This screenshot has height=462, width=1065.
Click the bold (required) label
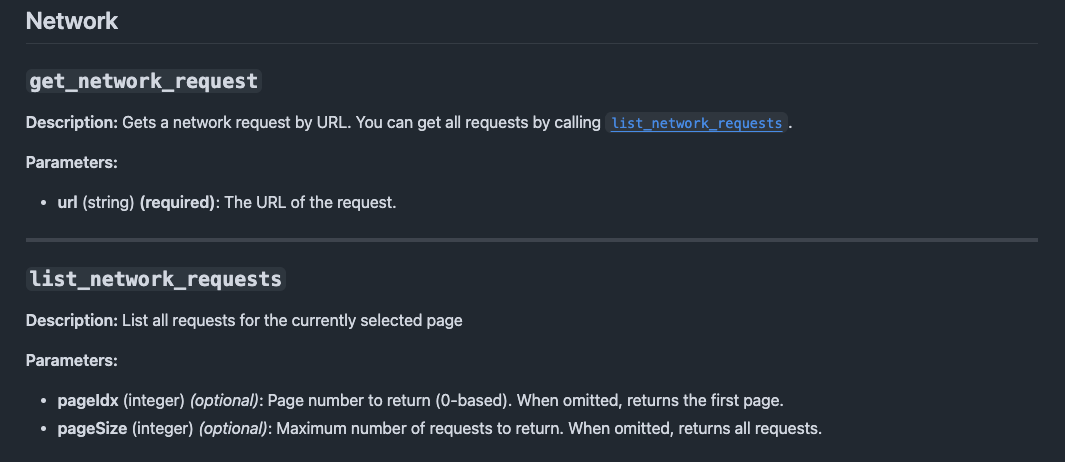[x=178, y=202]
